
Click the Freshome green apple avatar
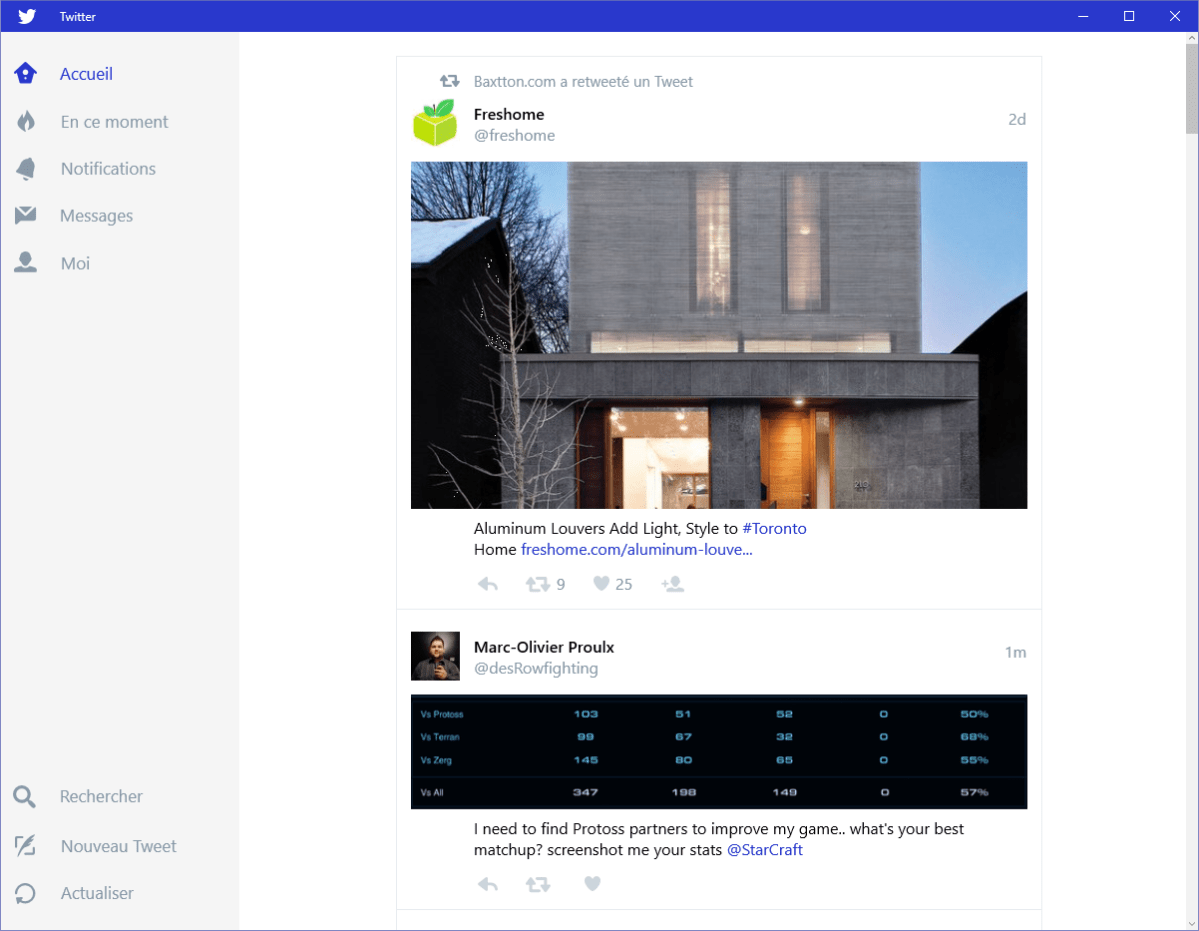435,123
